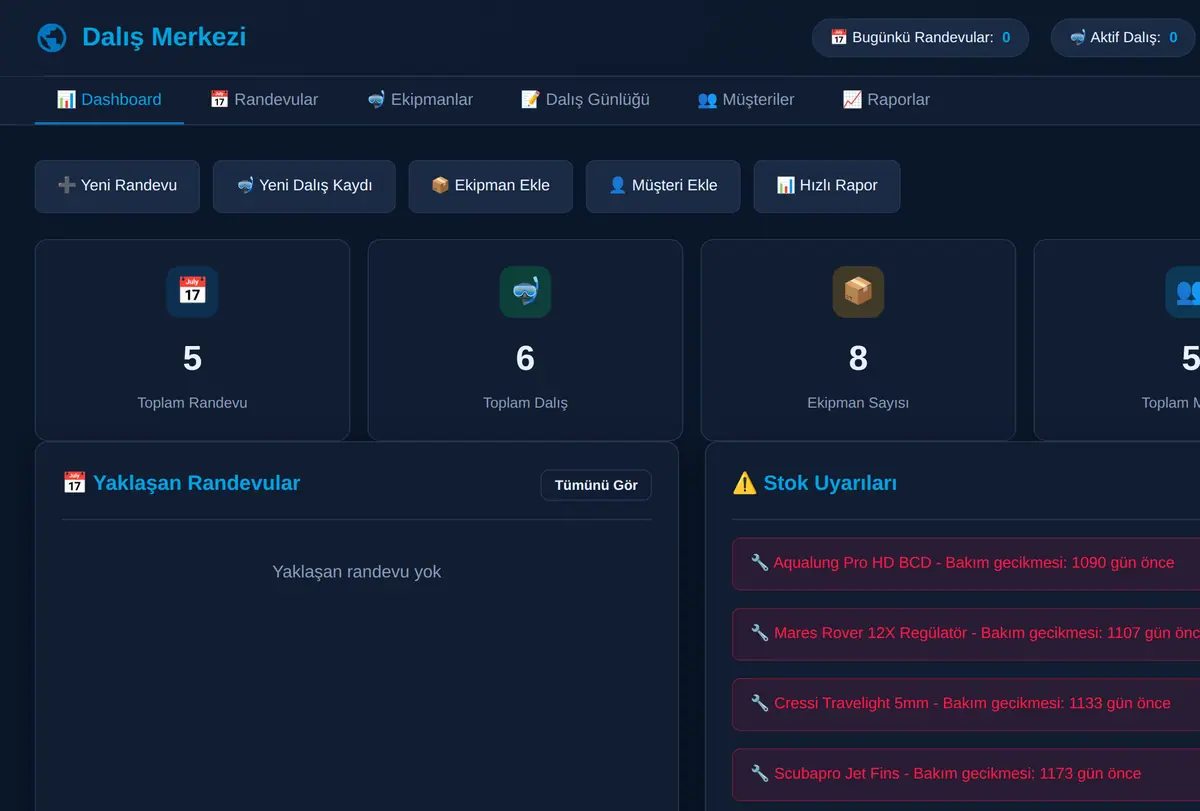Click the diving mask icon in Toplam Dalış card
Image resolution: width=1200 pixels, height=811 pixels.
click(525, 291)
